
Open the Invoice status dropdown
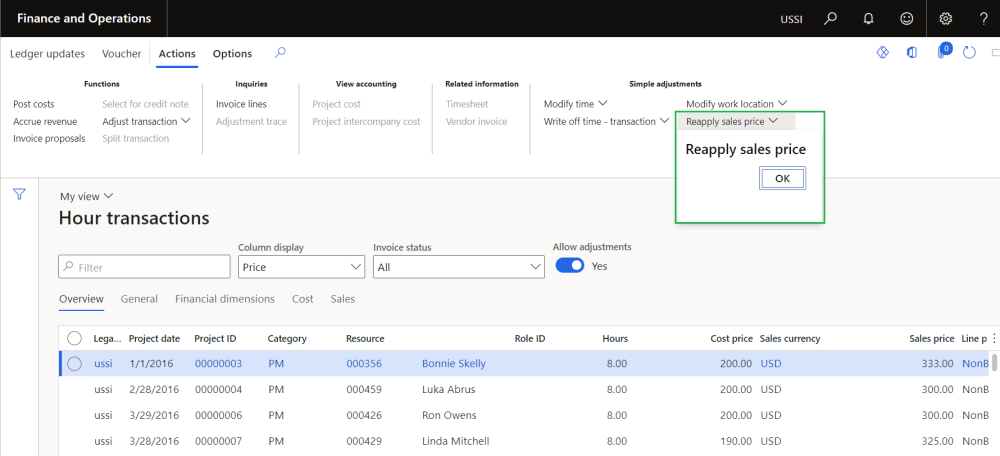coord(458,267)
